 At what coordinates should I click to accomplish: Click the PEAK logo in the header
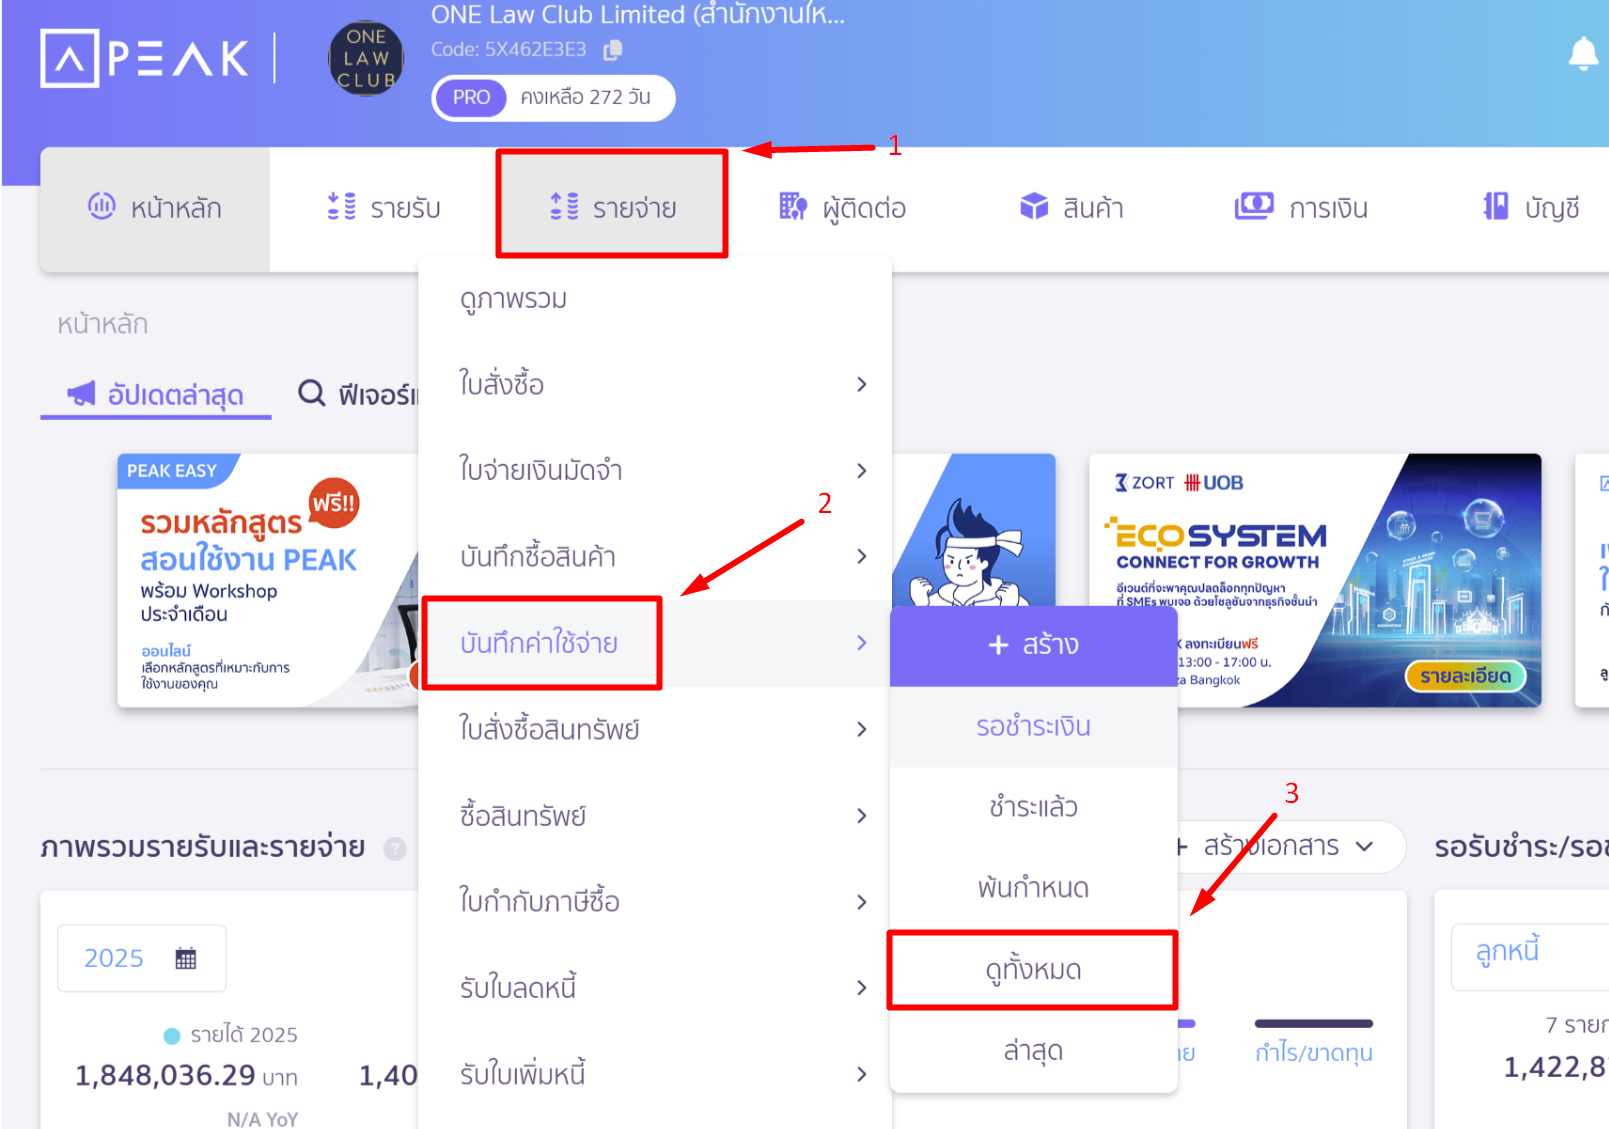pyautogui.click(x=145, y=59)
